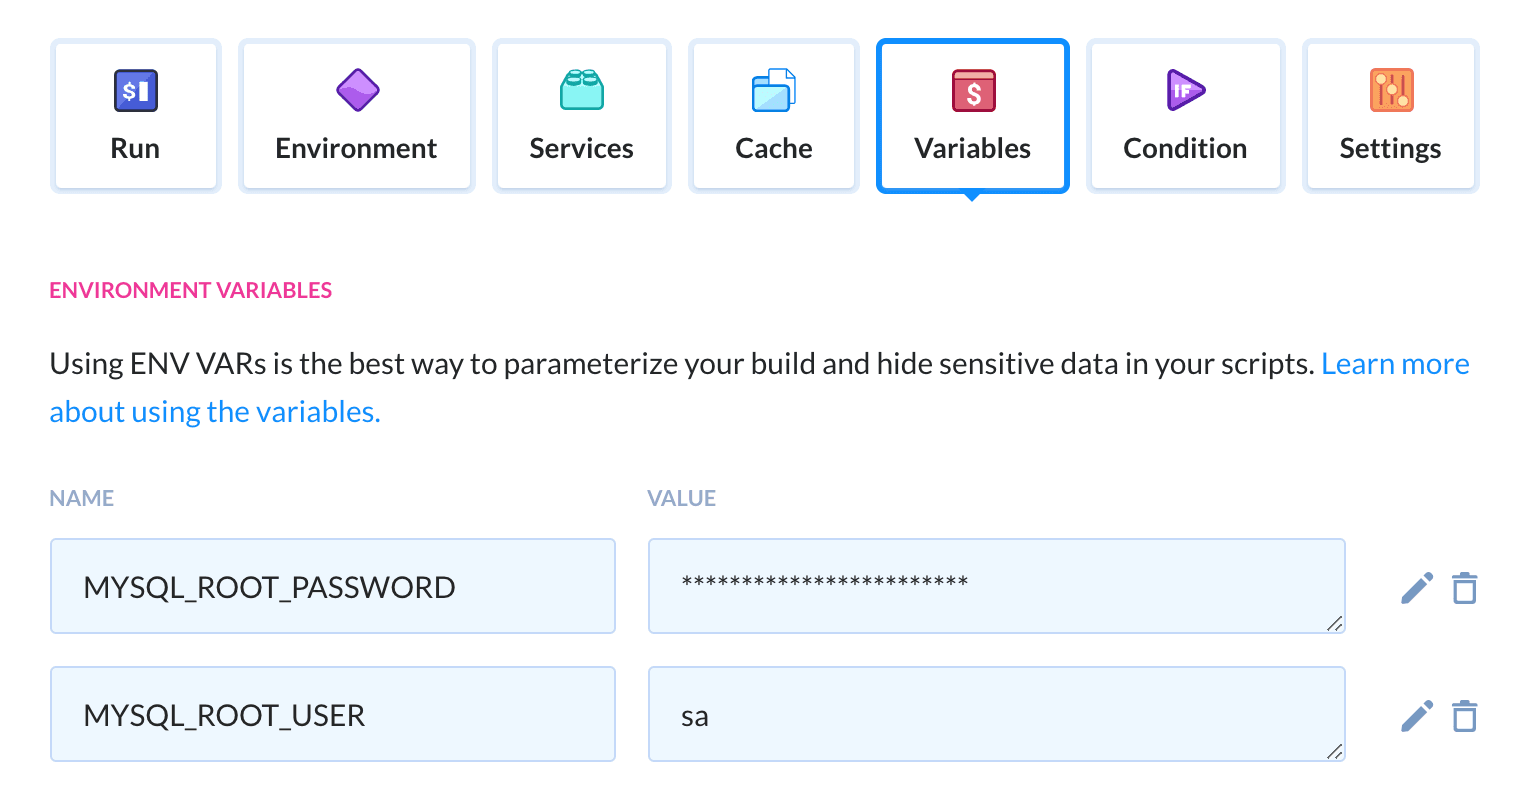Image resolution: width=1518 pixels, height=790 pixels.
Task: Click resize handle of sa value field
Action: tap(1334, 752)
